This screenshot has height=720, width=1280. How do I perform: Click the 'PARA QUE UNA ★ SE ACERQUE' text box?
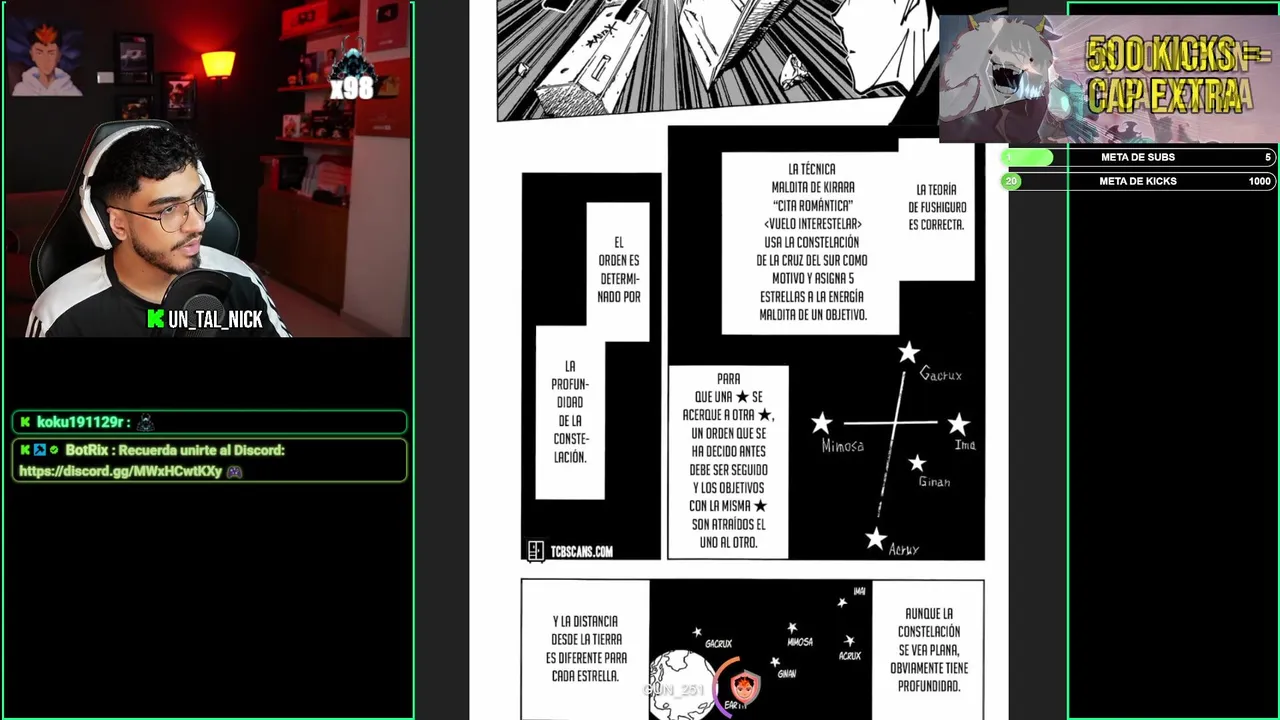pos(728,461)
